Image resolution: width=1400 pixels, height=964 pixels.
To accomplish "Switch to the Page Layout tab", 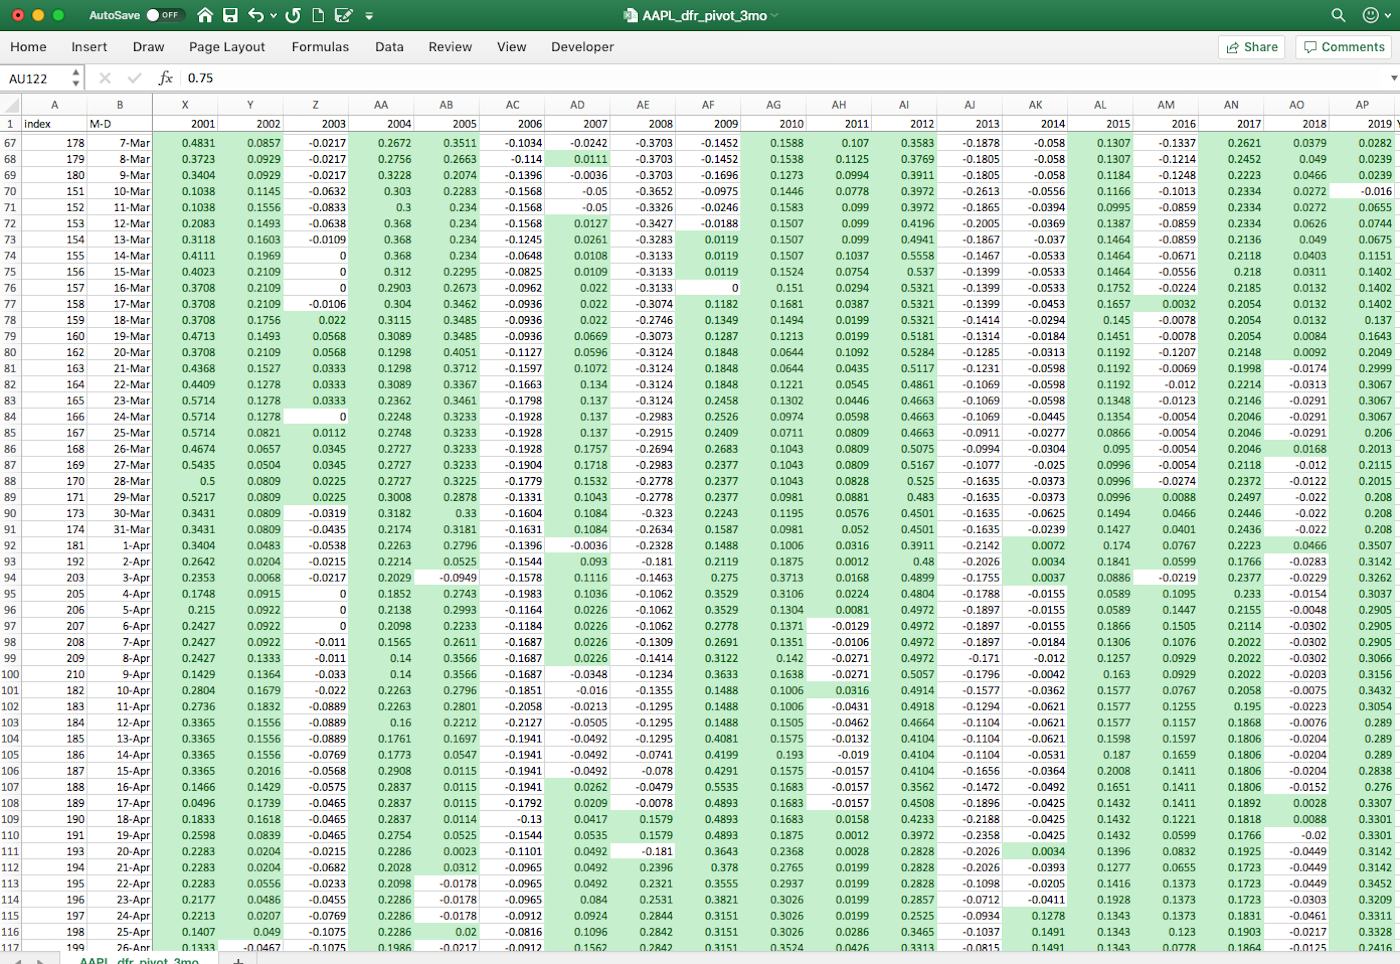I will [x=227, y=47].
